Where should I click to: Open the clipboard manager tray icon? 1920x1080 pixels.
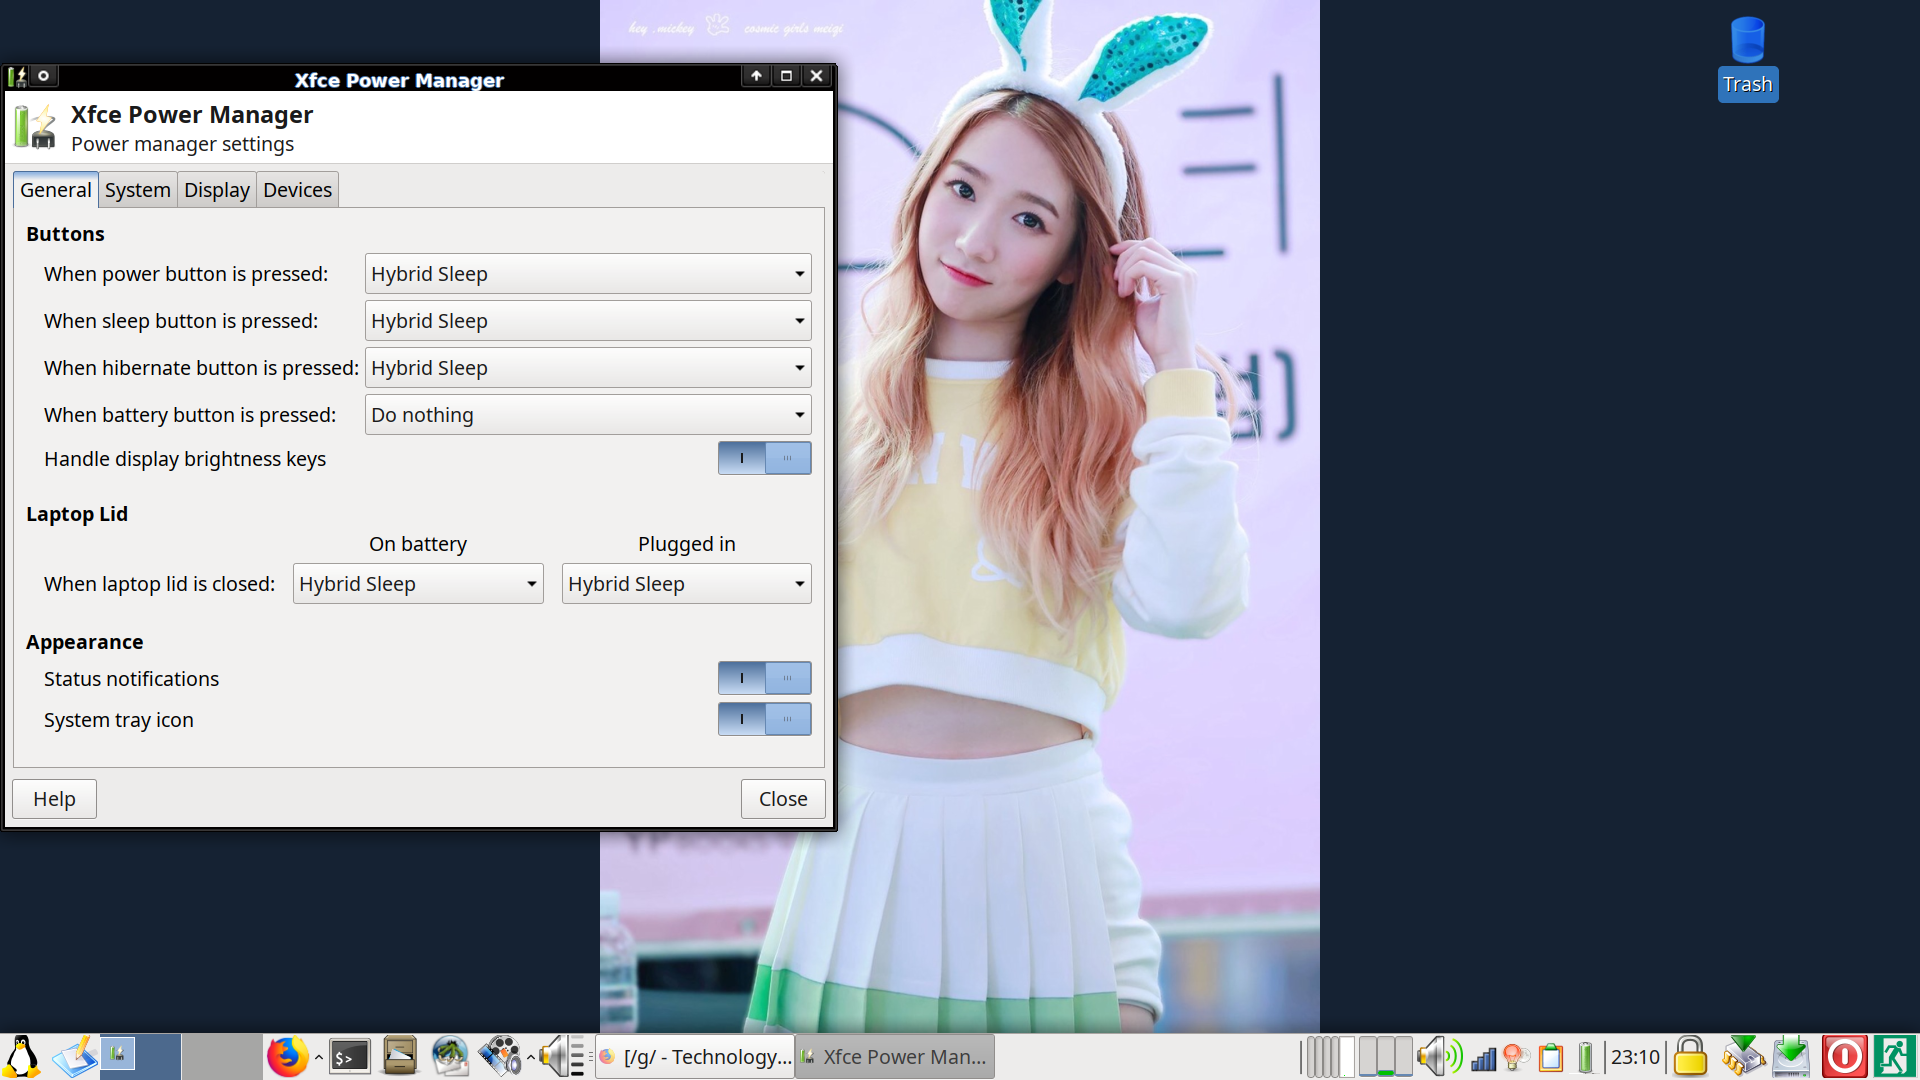(1551, 1056)
